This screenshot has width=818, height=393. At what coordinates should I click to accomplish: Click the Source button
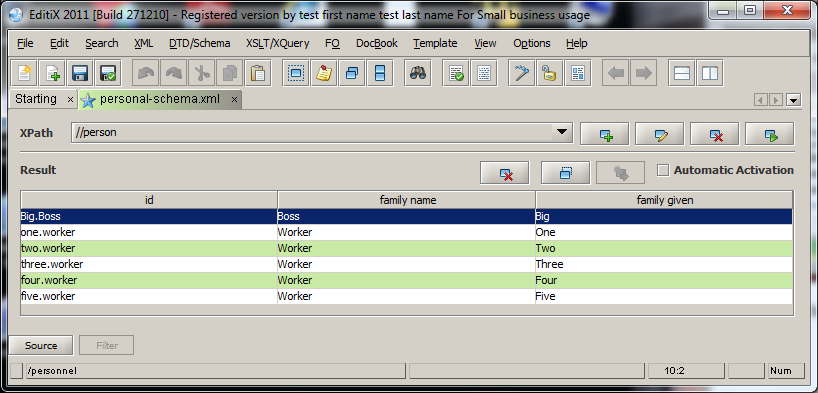(41, 345)
